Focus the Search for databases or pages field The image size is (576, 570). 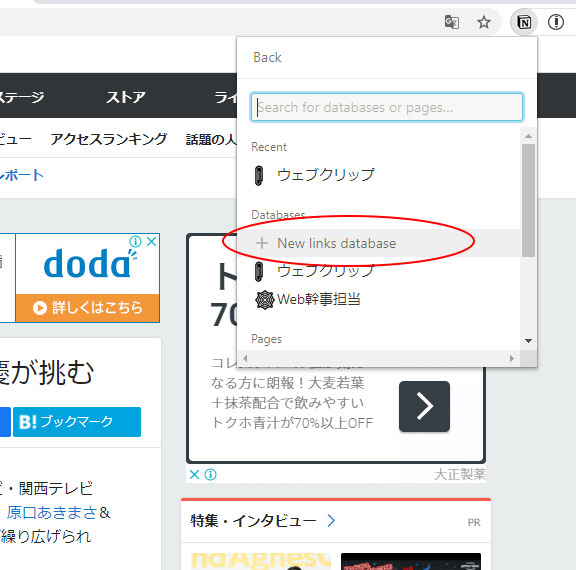click(387, 107)
